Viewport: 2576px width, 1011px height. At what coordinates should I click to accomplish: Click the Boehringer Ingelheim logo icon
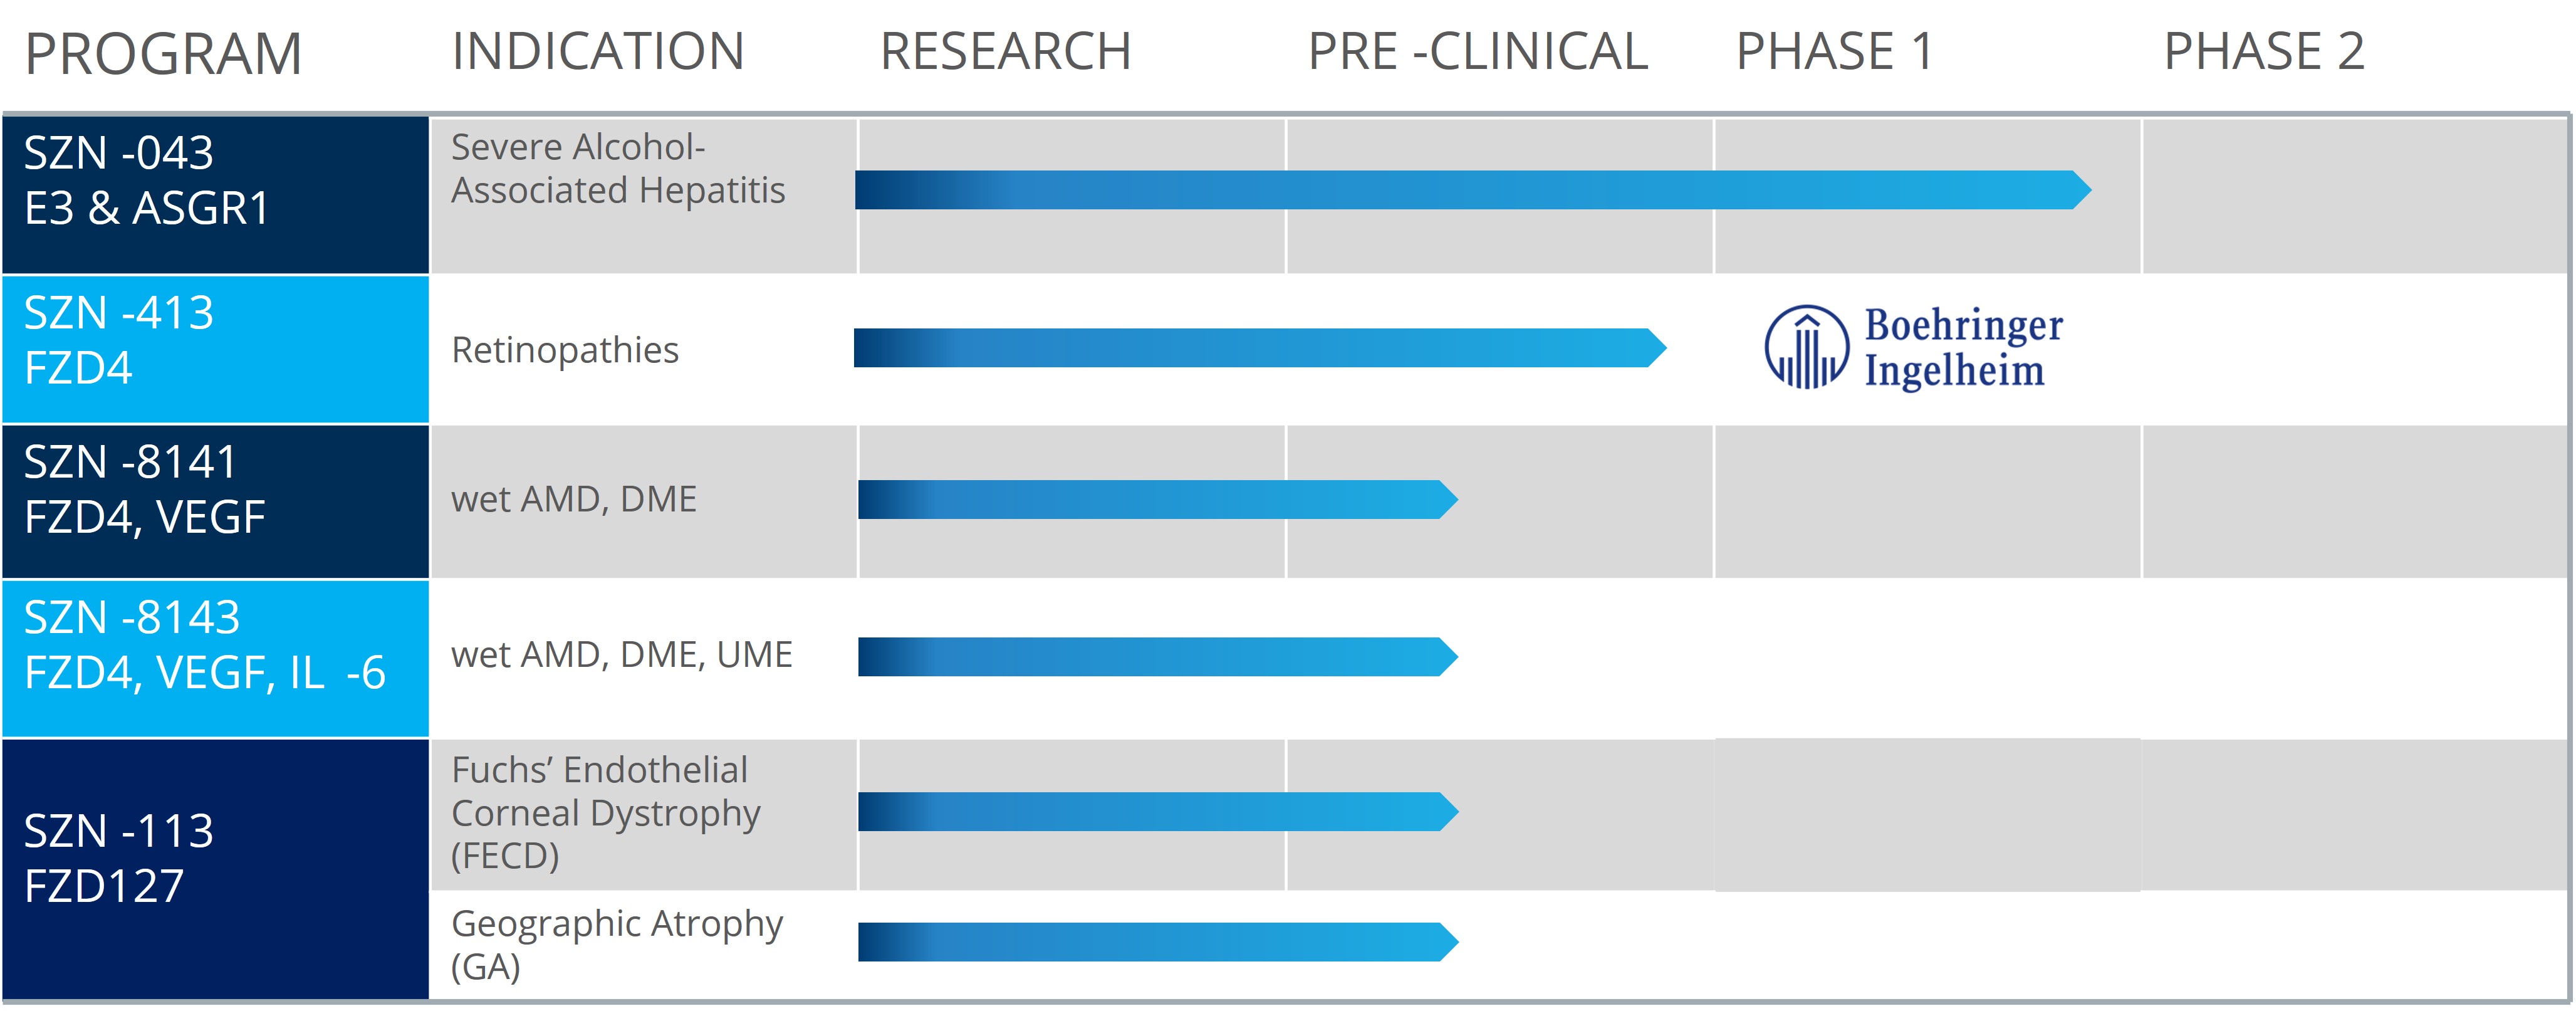pyautogui.click(x=1805, y=347)
